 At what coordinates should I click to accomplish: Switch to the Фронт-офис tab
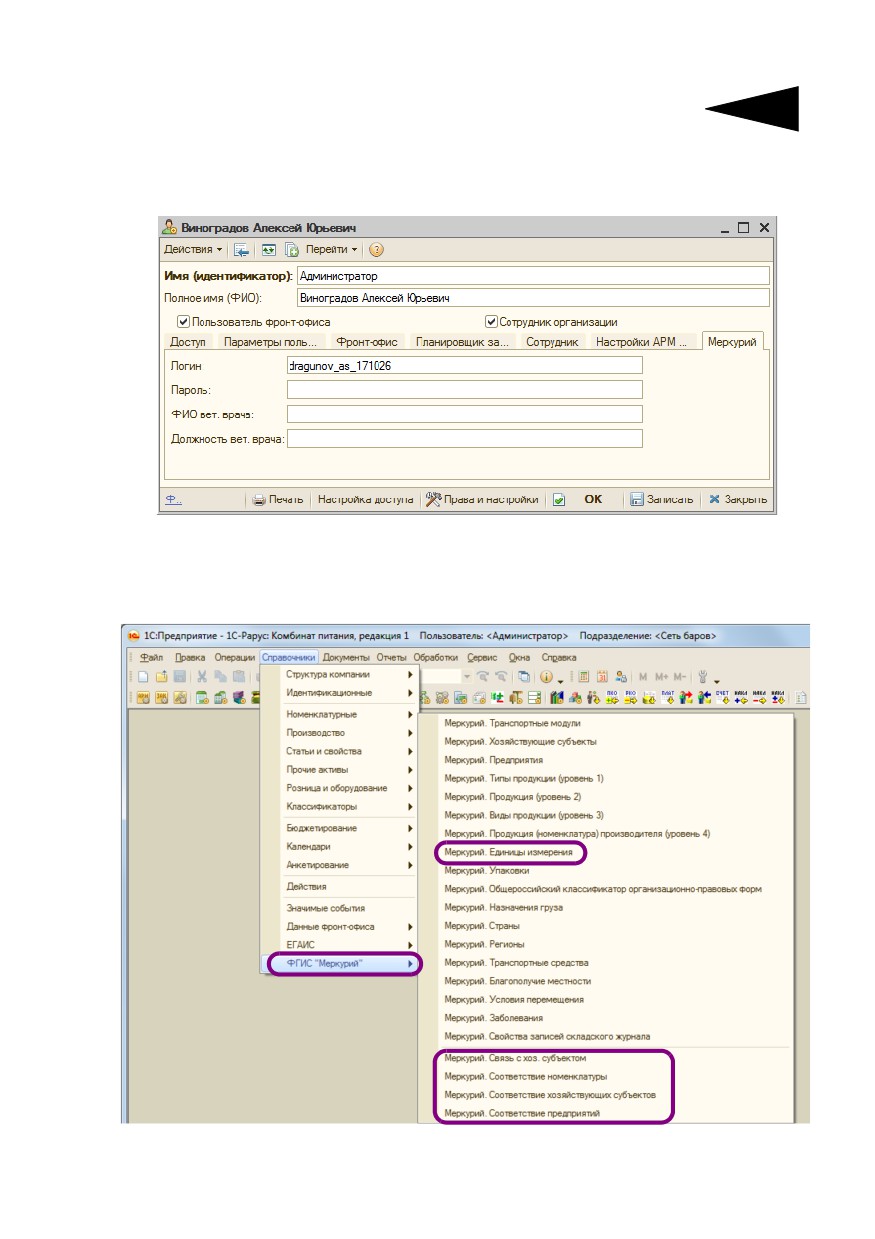point(367,342)
